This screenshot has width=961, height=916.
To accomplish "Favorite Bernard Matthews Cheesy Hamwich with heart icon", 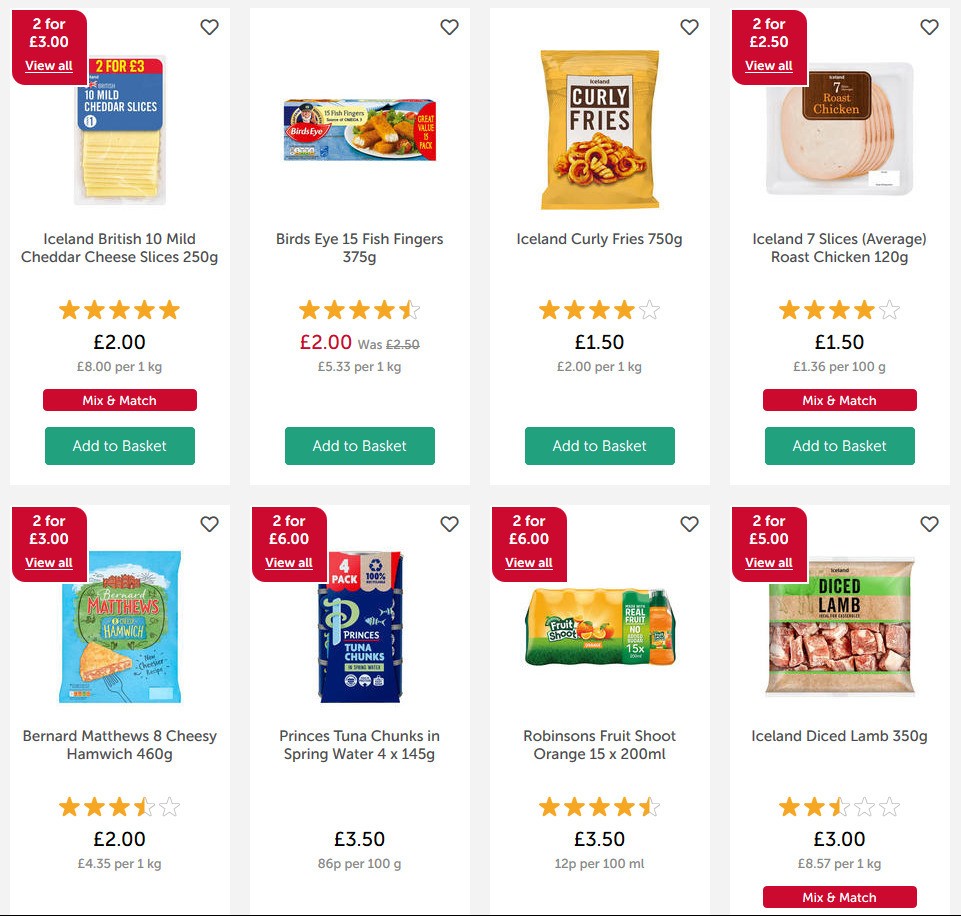I will point(209,524).
